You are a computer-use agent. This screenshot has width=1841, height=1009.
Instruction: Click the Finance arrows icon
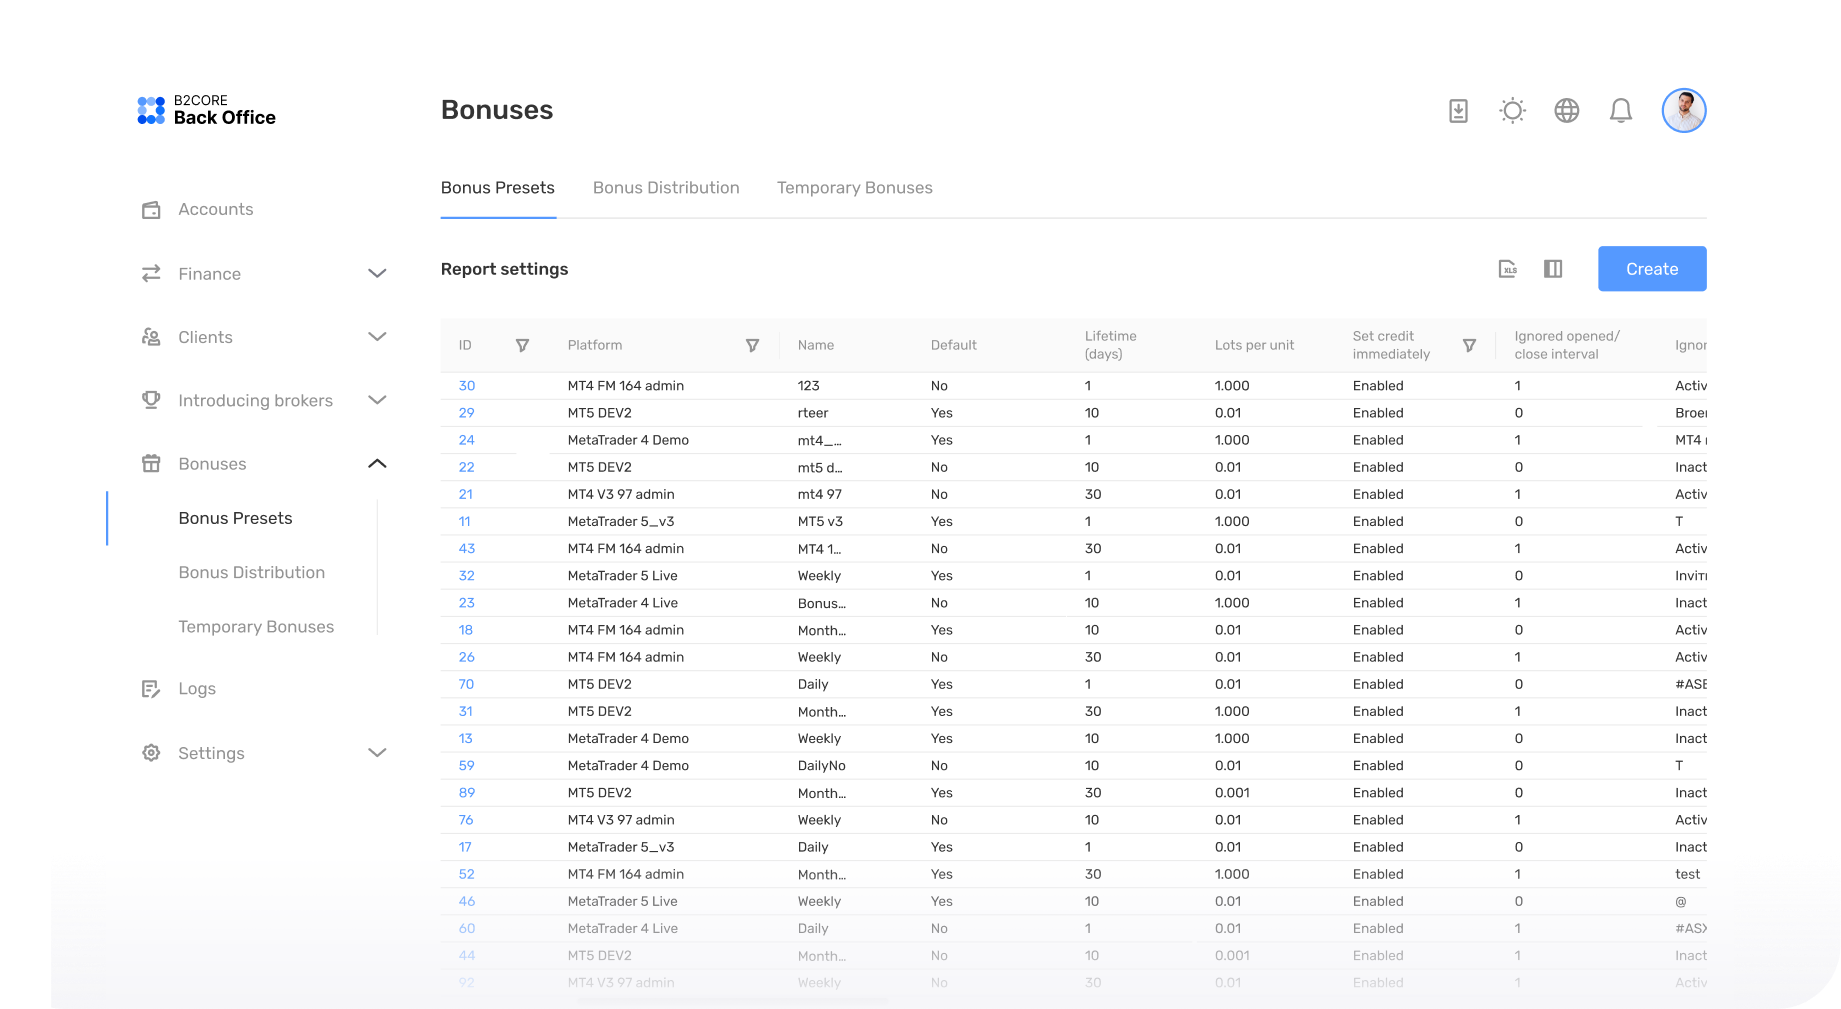tap(151, 273)
